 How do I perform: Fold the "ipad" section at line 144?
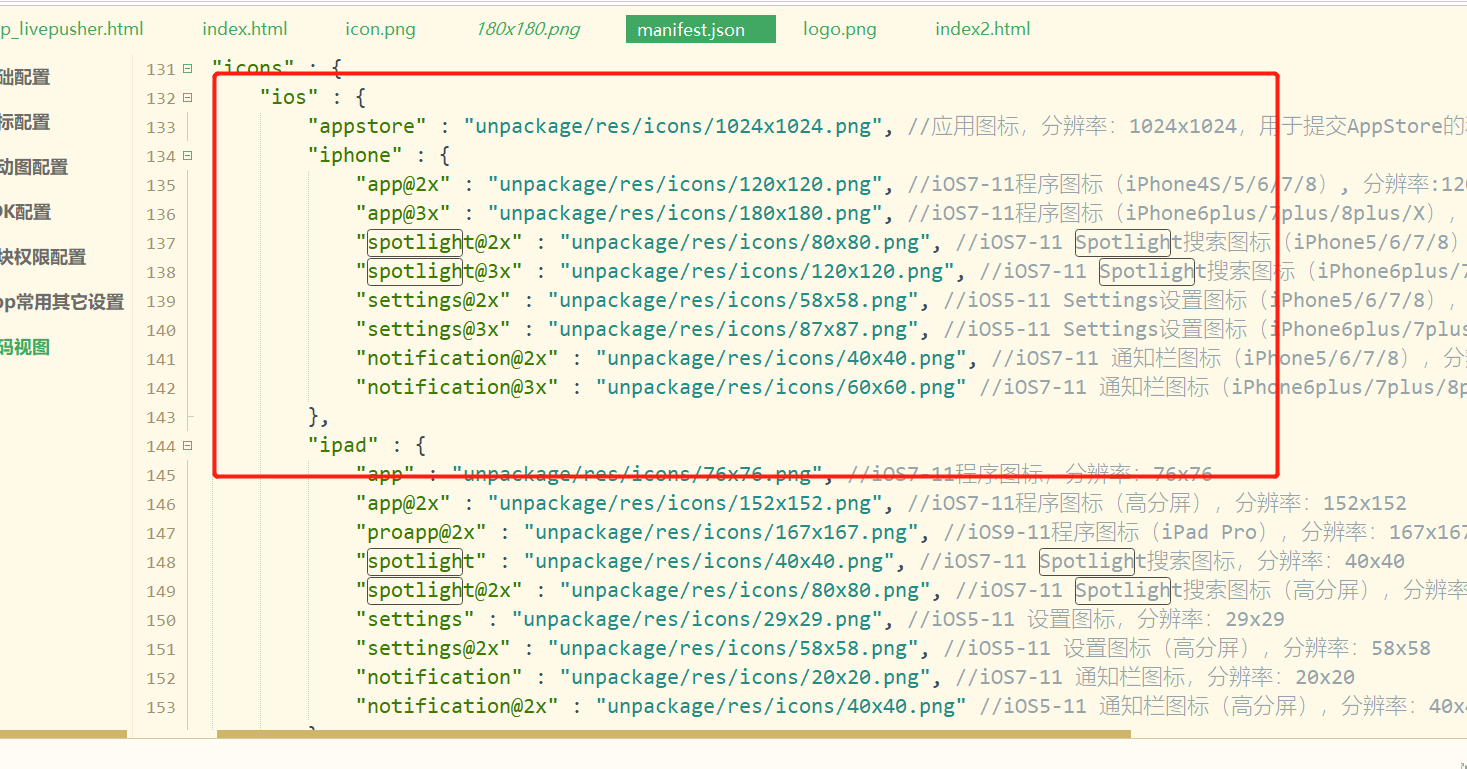tap(187, 446)
